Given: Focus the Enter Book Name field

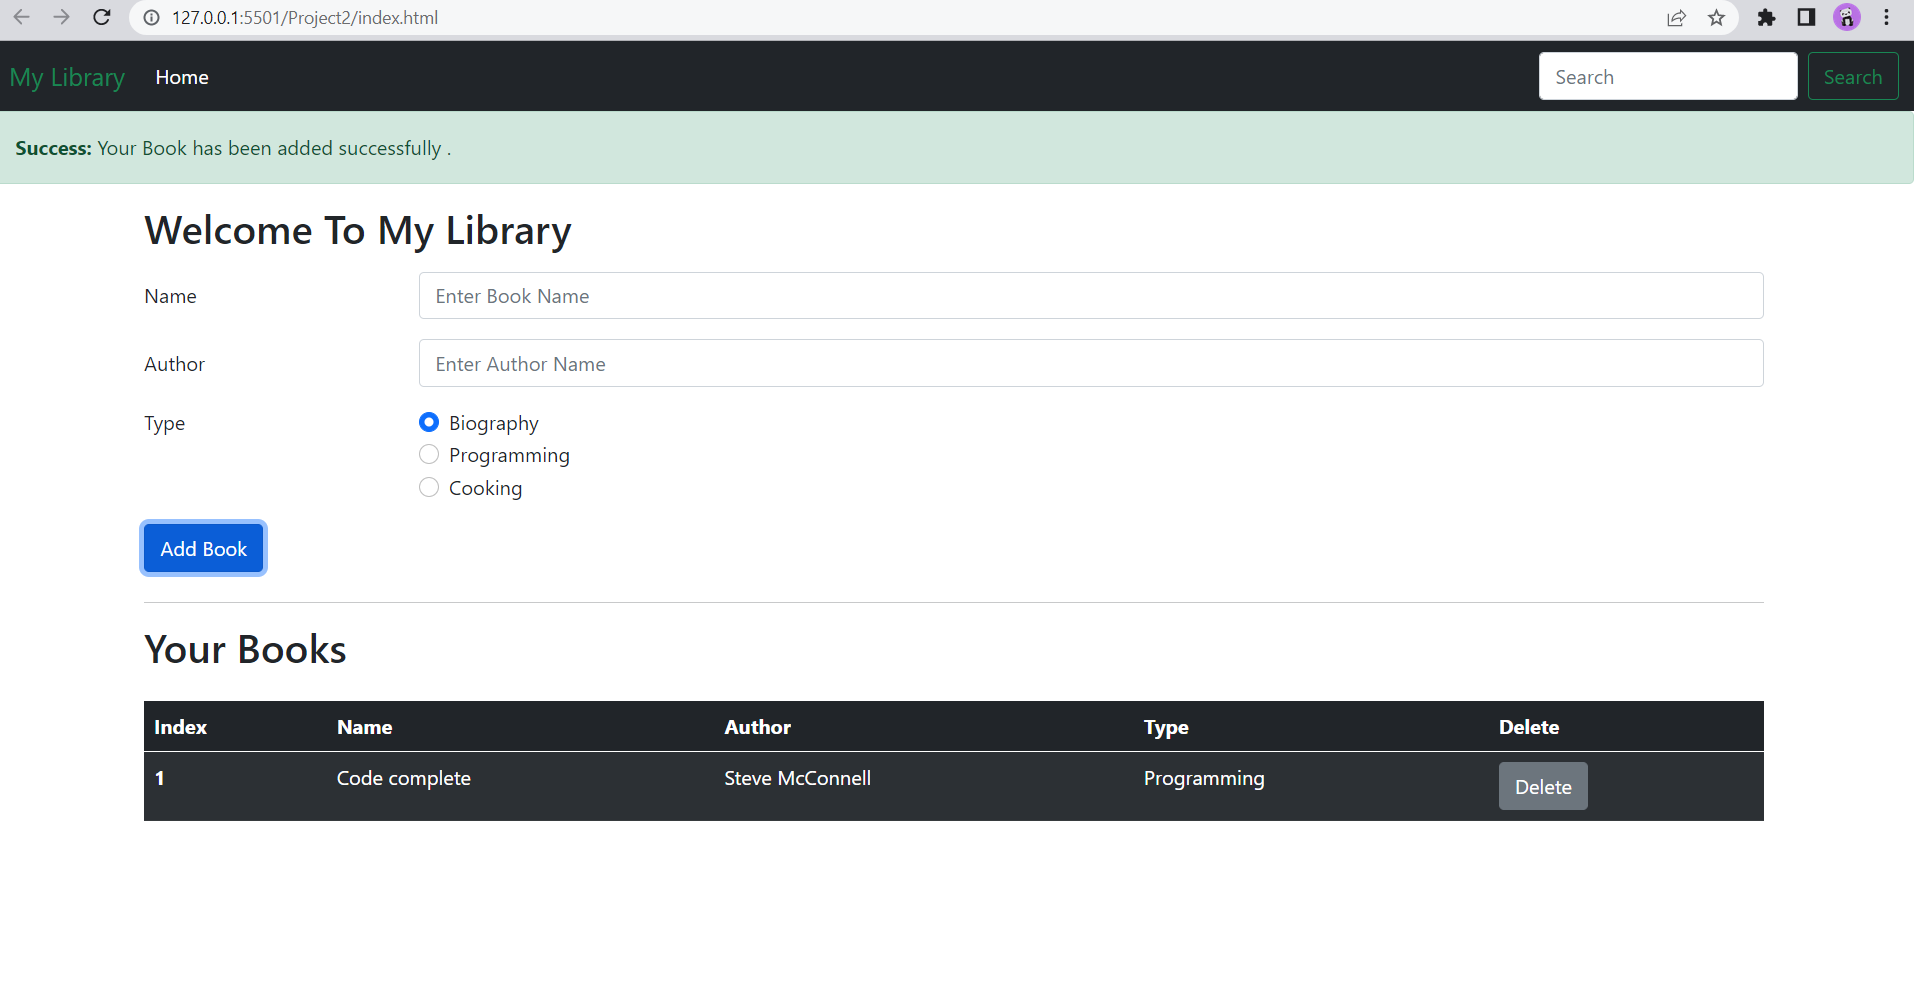Looking at the screenshot, I should tap(1091, 296).
